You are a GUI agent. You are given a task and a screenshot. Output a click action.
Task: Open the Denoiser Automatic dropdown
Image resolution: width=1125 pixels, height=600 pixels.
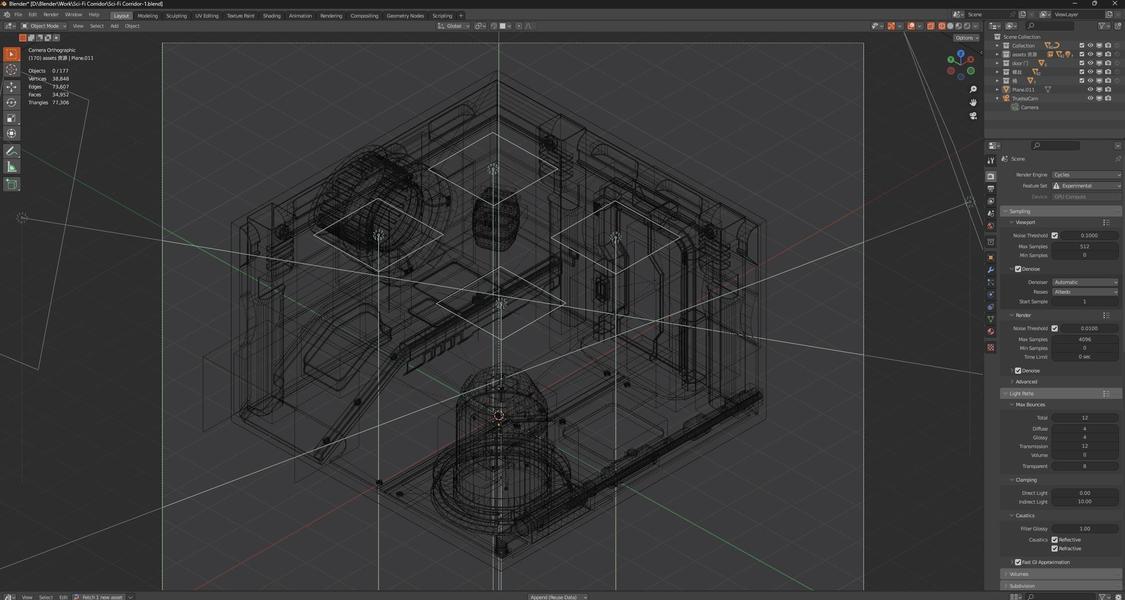1084,282
